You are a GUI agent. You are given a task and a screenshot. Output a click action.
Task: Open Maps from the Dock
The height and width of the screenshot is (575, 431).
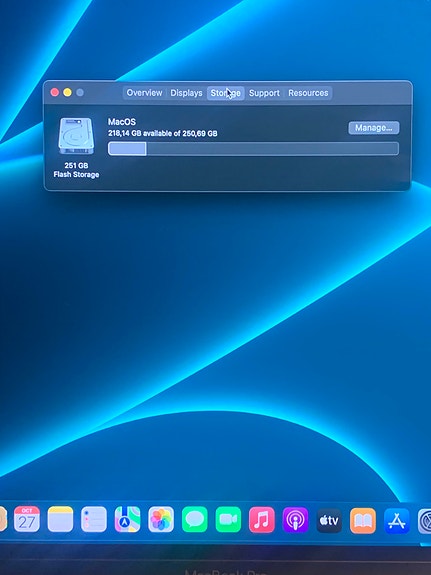tap(127, 519)
